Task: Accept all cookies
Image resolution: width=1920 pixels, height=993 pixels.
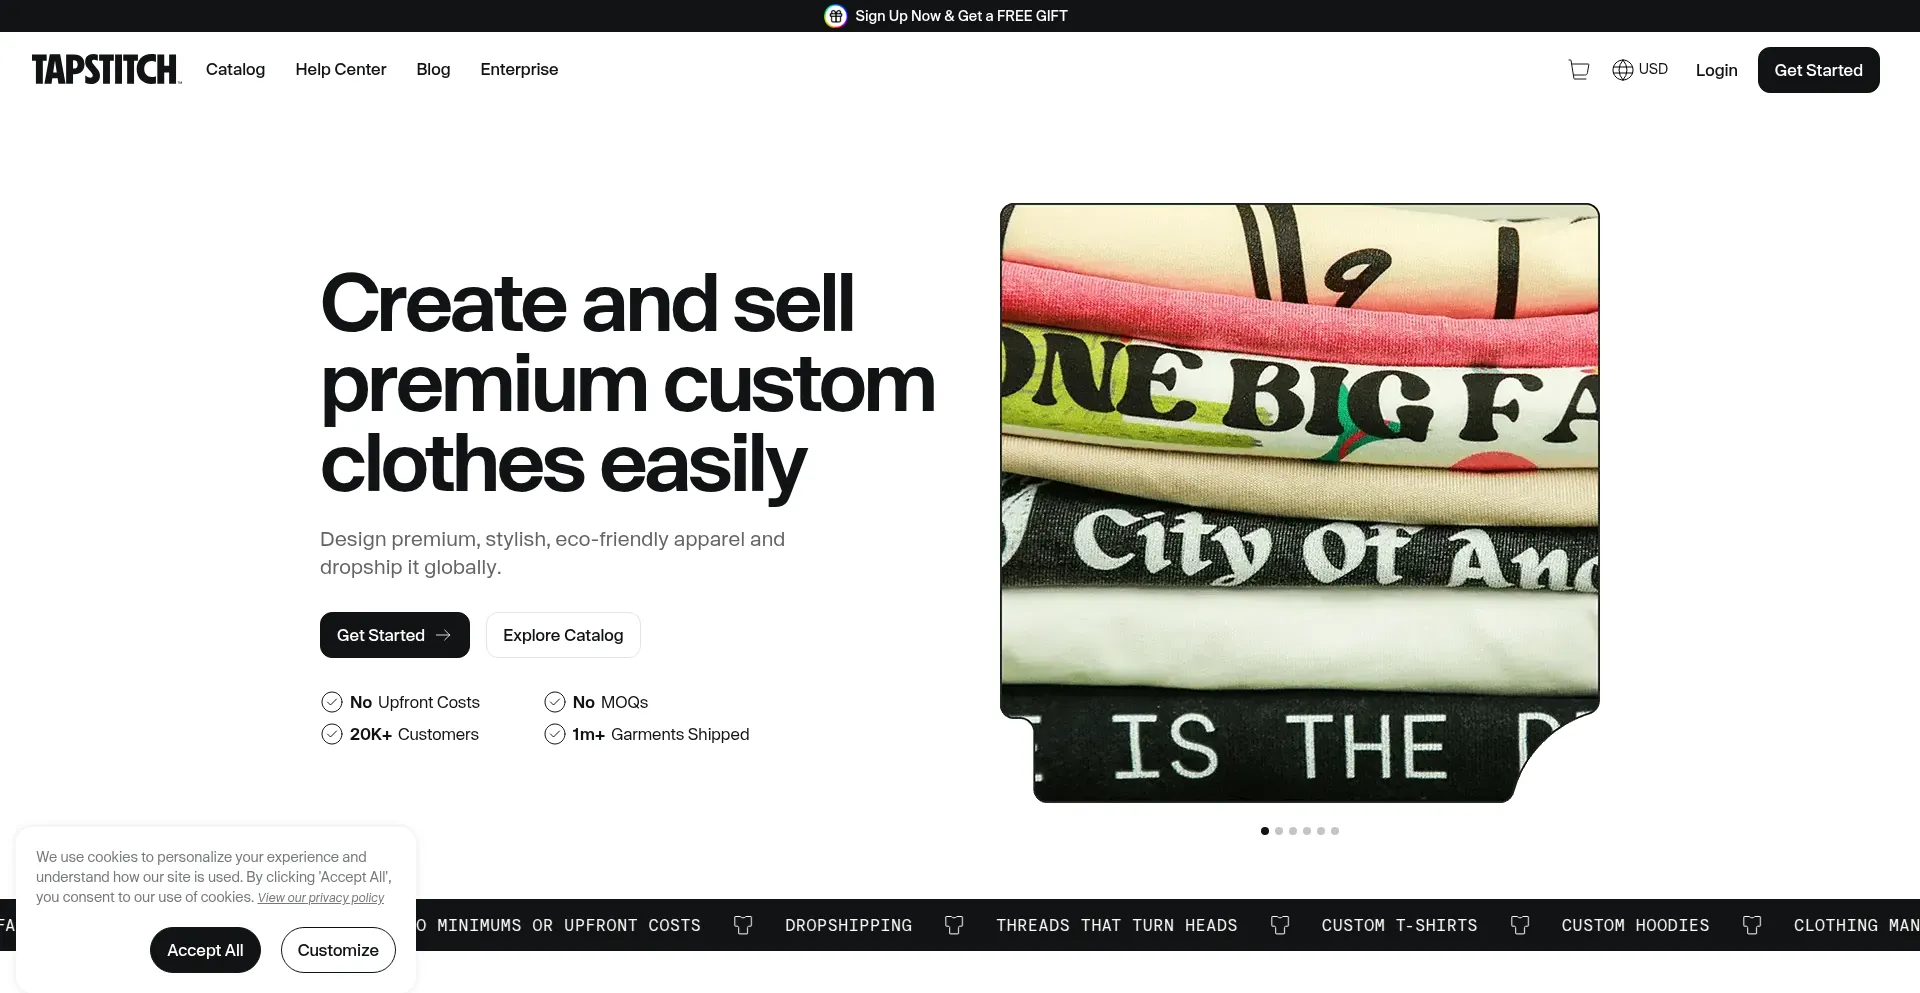Action: 205,950
